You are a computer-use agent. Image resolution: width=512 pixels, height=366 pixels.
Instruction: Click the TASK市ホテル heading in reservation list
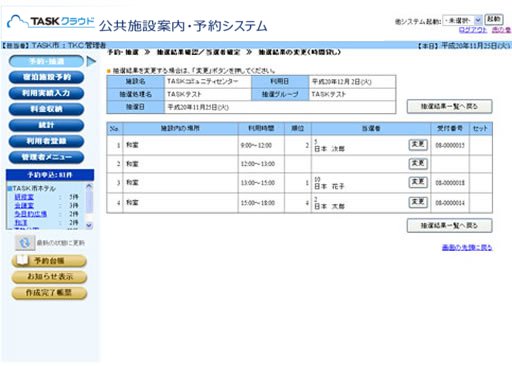[x=33, y=188]
